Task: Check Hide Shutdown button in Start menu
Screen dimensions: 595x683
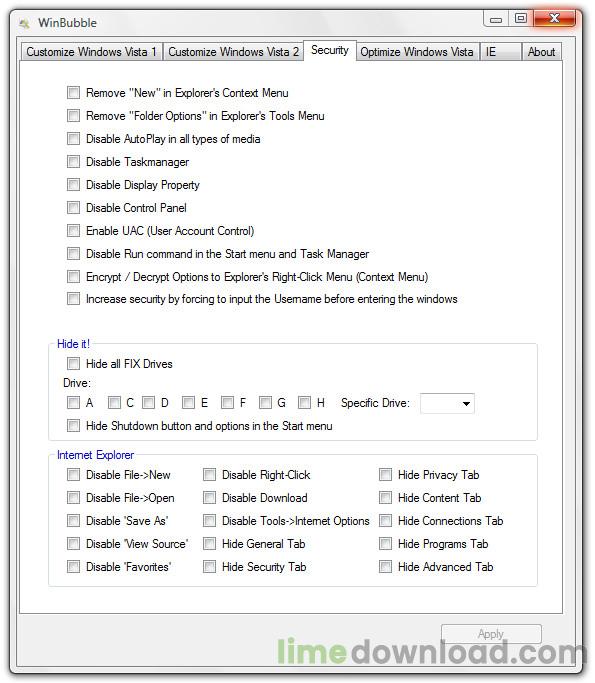Action: click(x=74, y=426)
